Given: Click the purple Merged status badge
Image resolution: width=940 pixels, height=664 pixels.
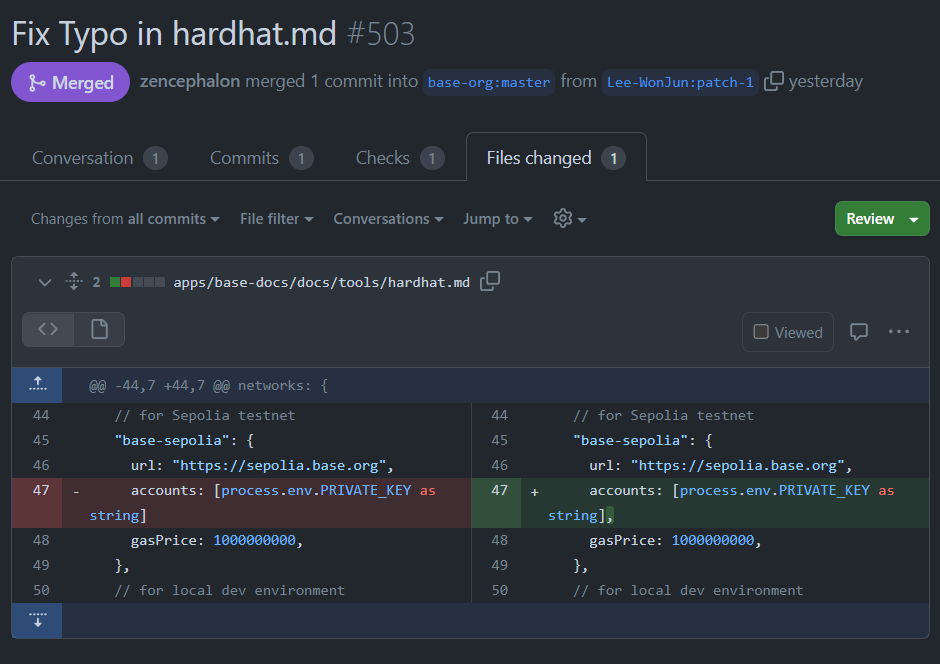Looking at the screenshot, I should click(x=71, y=82).
